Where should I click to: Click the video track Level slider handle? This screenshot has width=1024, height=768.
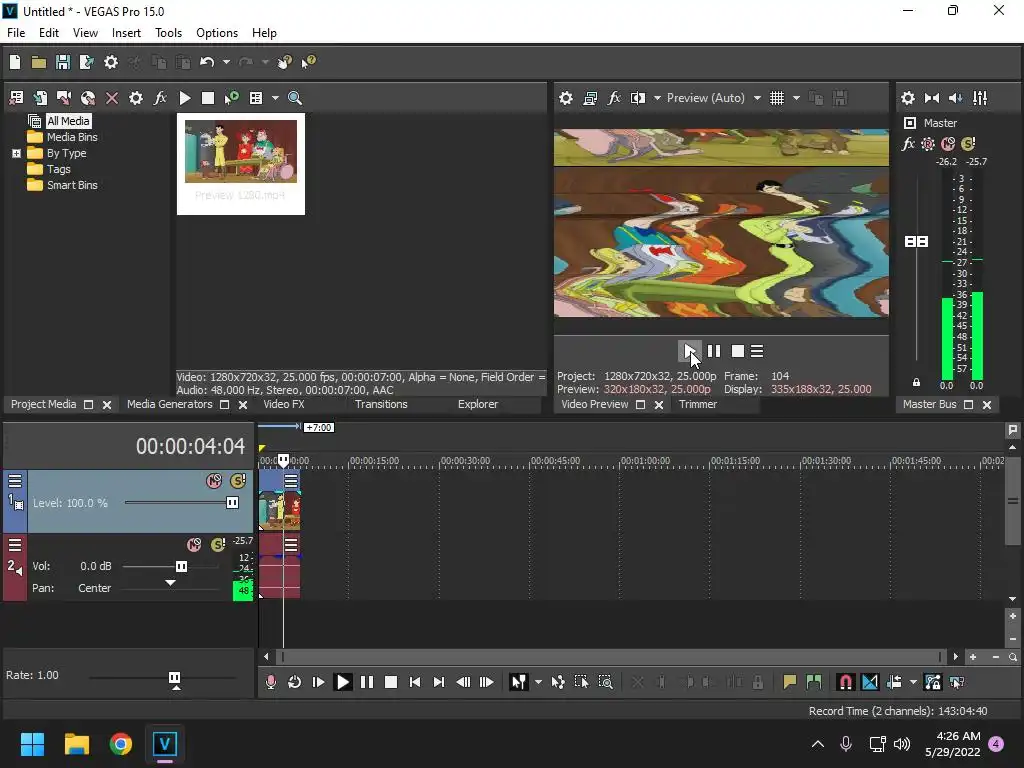(232, 502)
